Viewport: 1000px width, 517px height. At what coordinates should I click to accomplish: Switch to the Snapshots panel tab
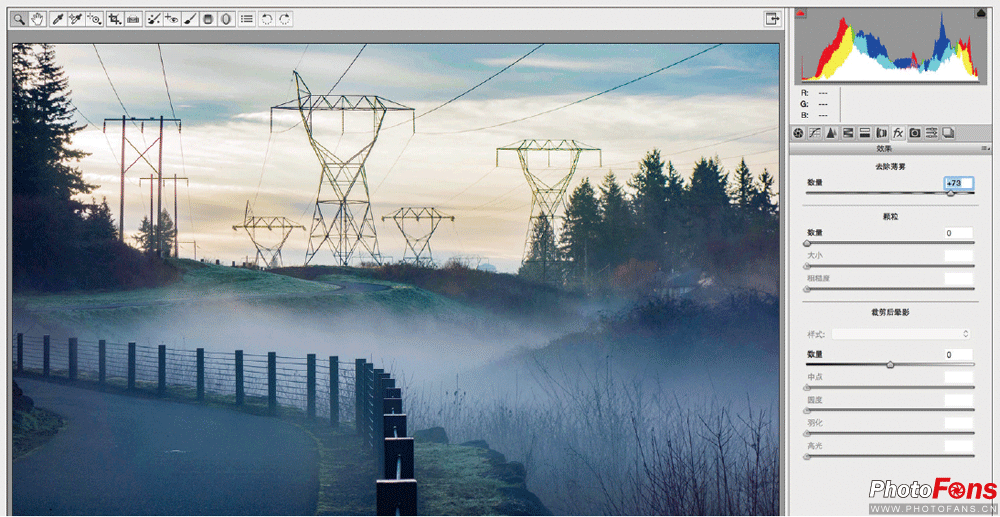(x=948, y=133)
